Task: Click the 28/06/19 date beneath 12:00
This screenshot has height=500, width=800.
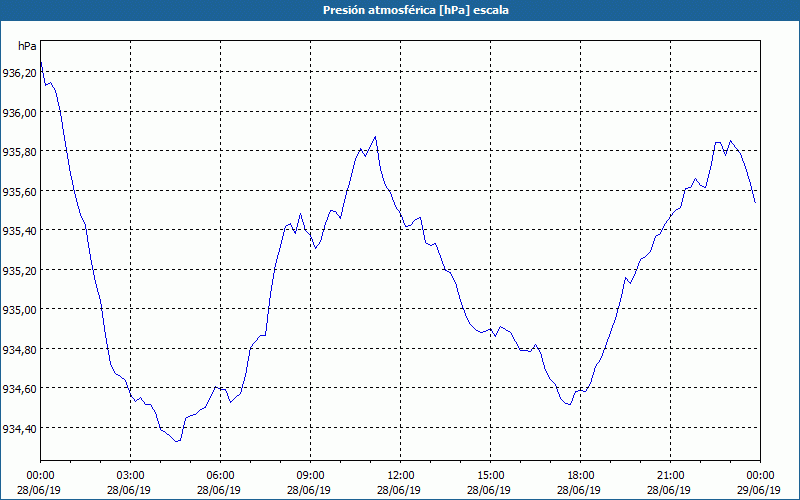Action: [399, 490]
